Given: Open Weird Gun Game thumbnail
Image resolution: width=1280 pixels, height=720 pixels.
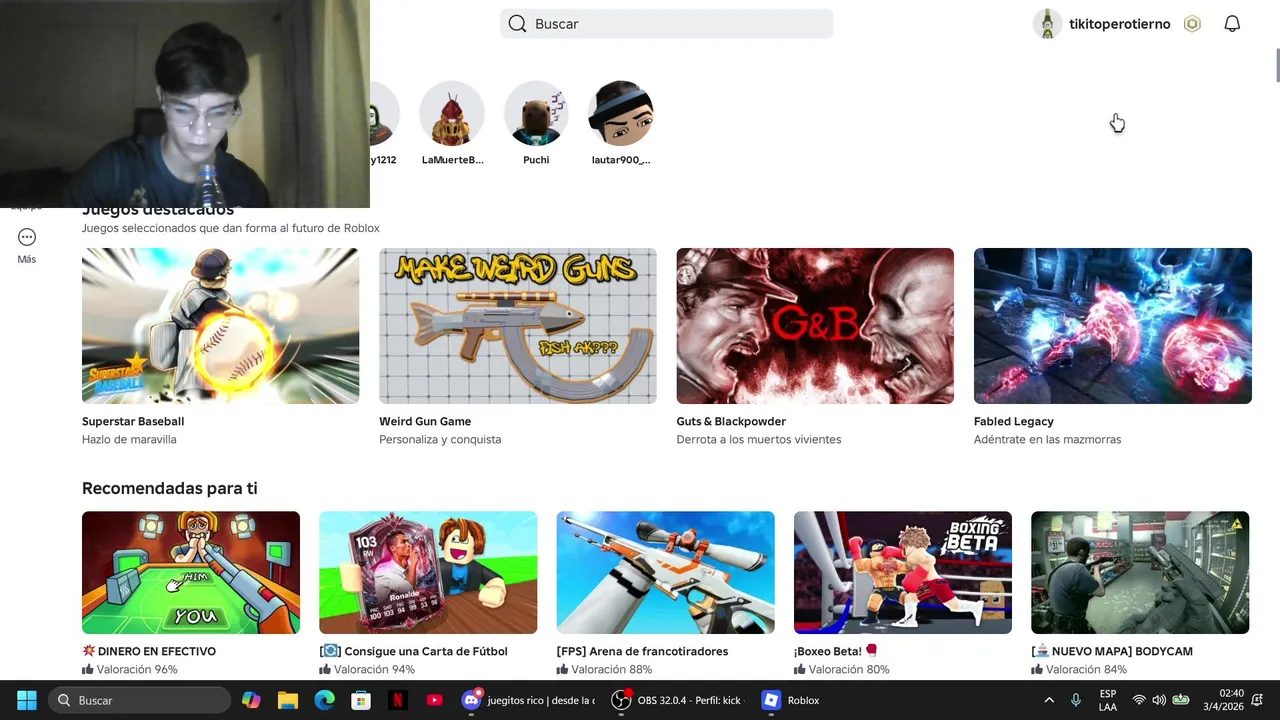Looking at the screenshot, I should (518, 326).
